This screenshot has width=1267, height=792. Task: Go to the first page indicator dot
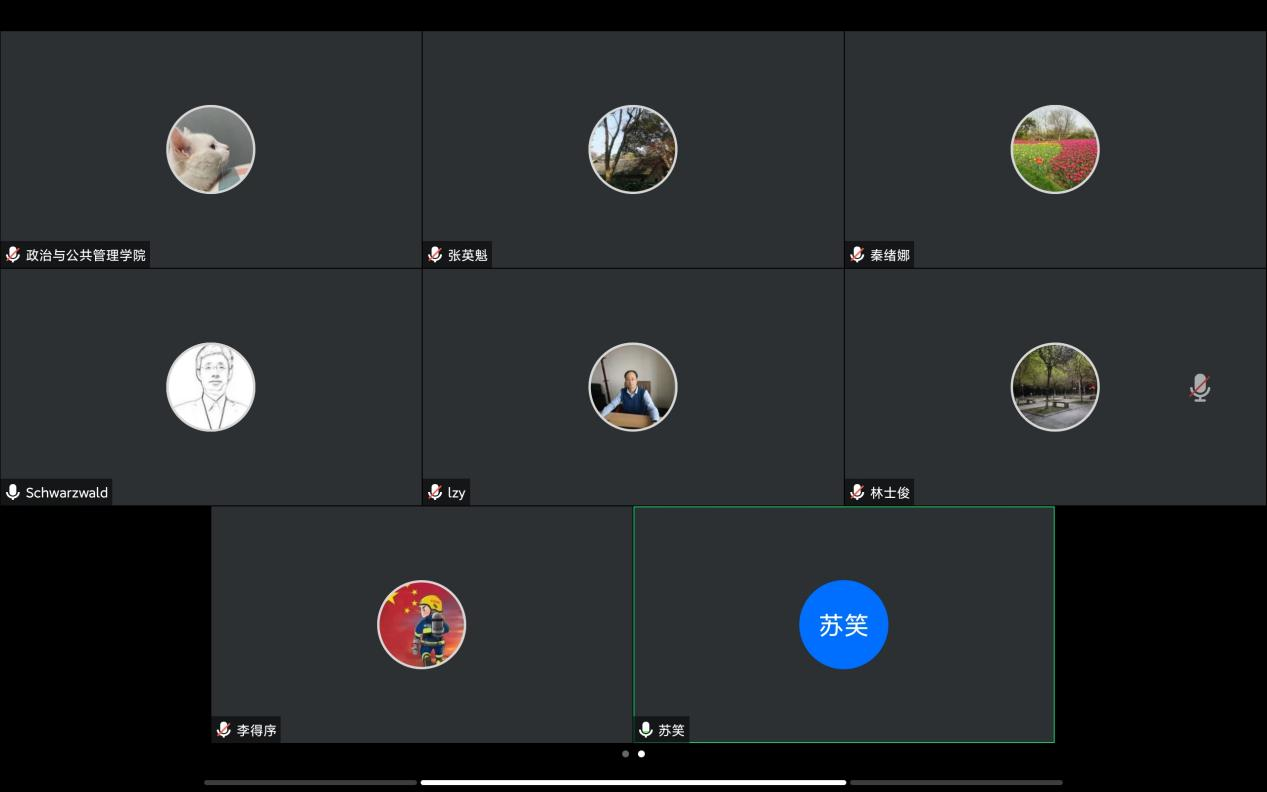click(626, 754)
